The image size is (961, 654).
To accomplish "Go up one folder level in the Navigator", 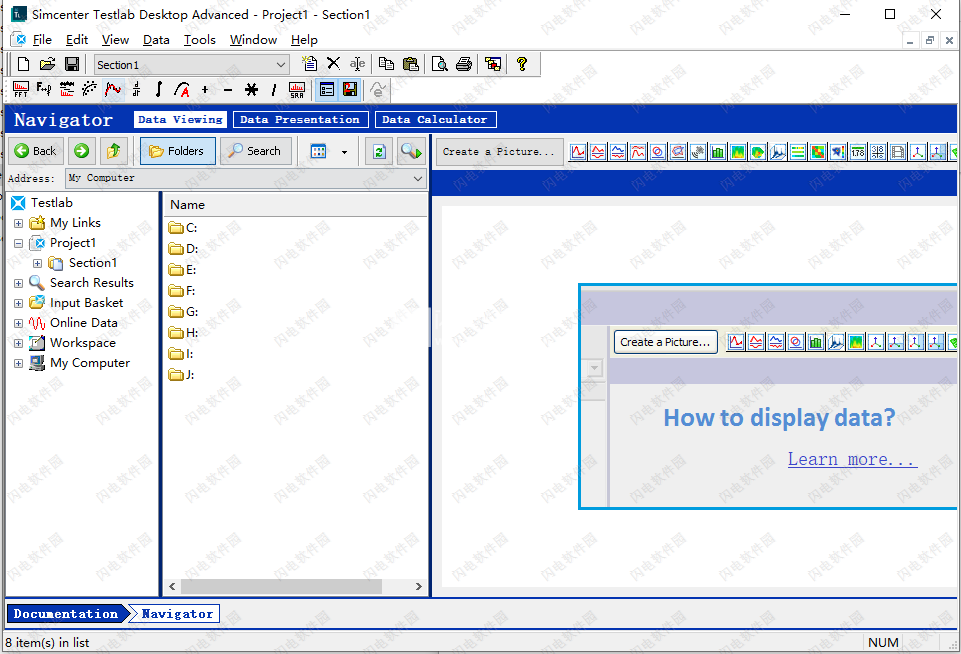I will click(113, 151).
